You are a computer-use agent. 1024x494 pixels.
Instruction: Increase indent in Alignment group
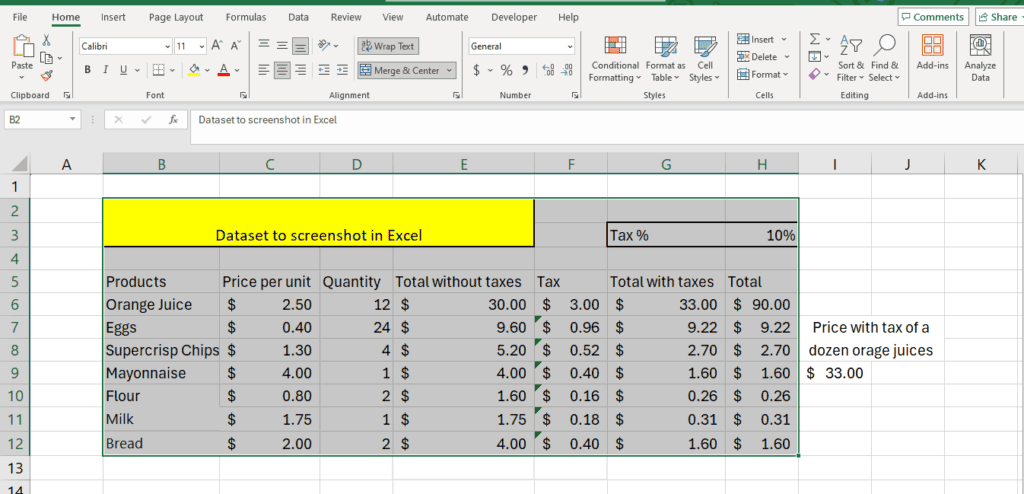click(342, 70)
